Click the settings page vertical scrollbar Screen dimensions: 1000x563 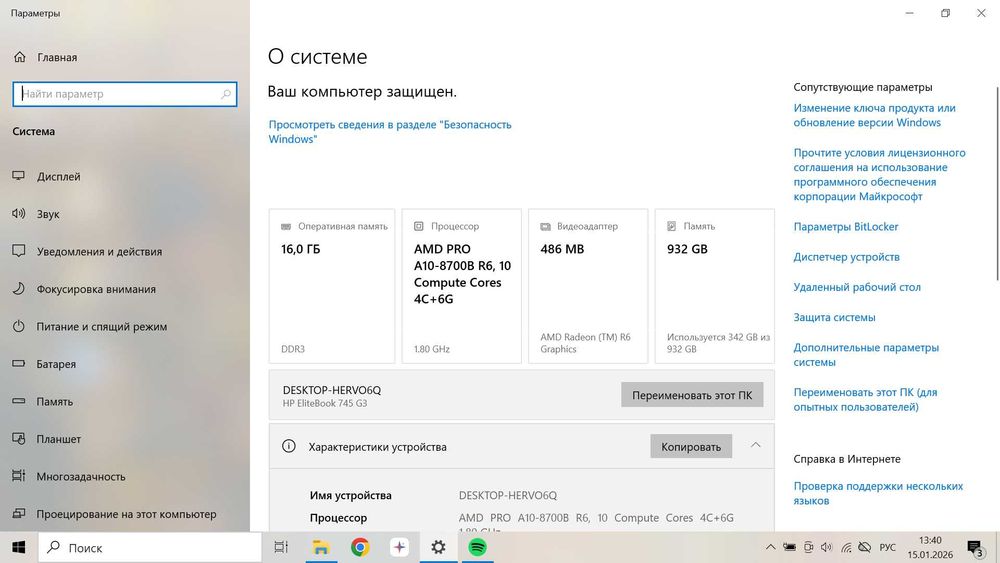(x=996, y=184)
